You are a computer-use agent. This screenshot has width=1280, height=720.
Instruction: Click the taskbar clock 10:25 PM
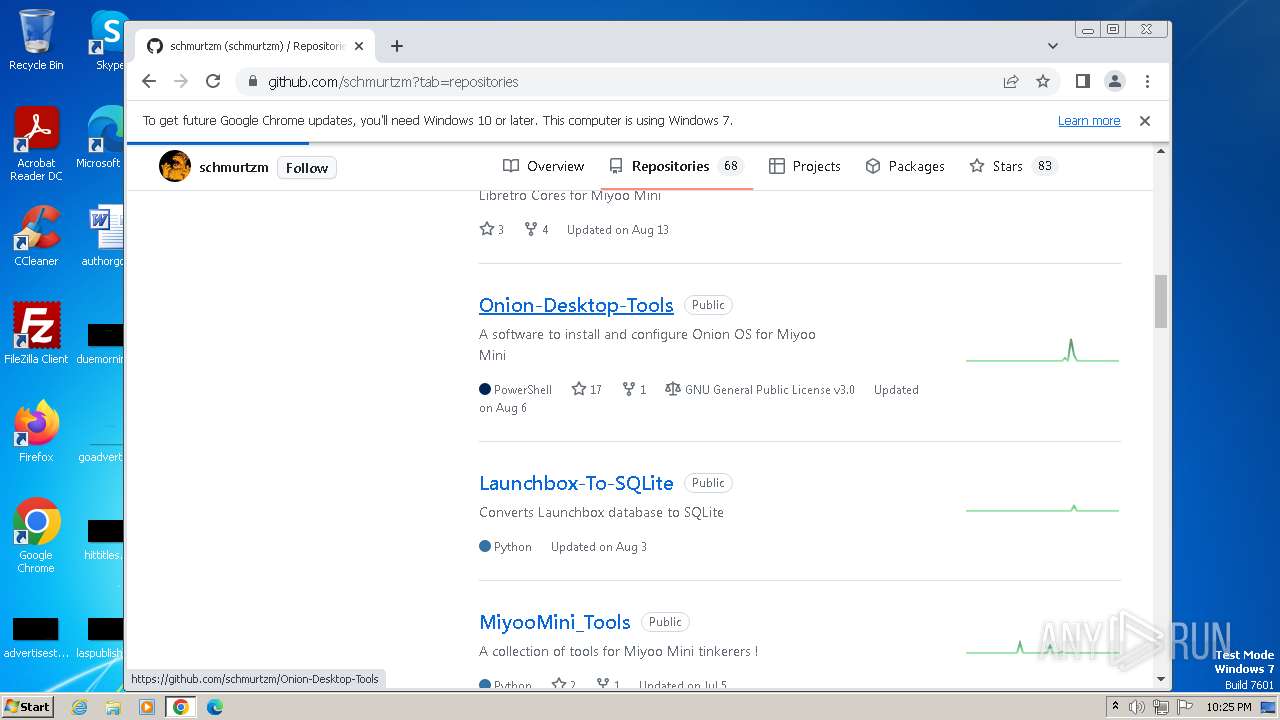click(x=1229, y=707)
